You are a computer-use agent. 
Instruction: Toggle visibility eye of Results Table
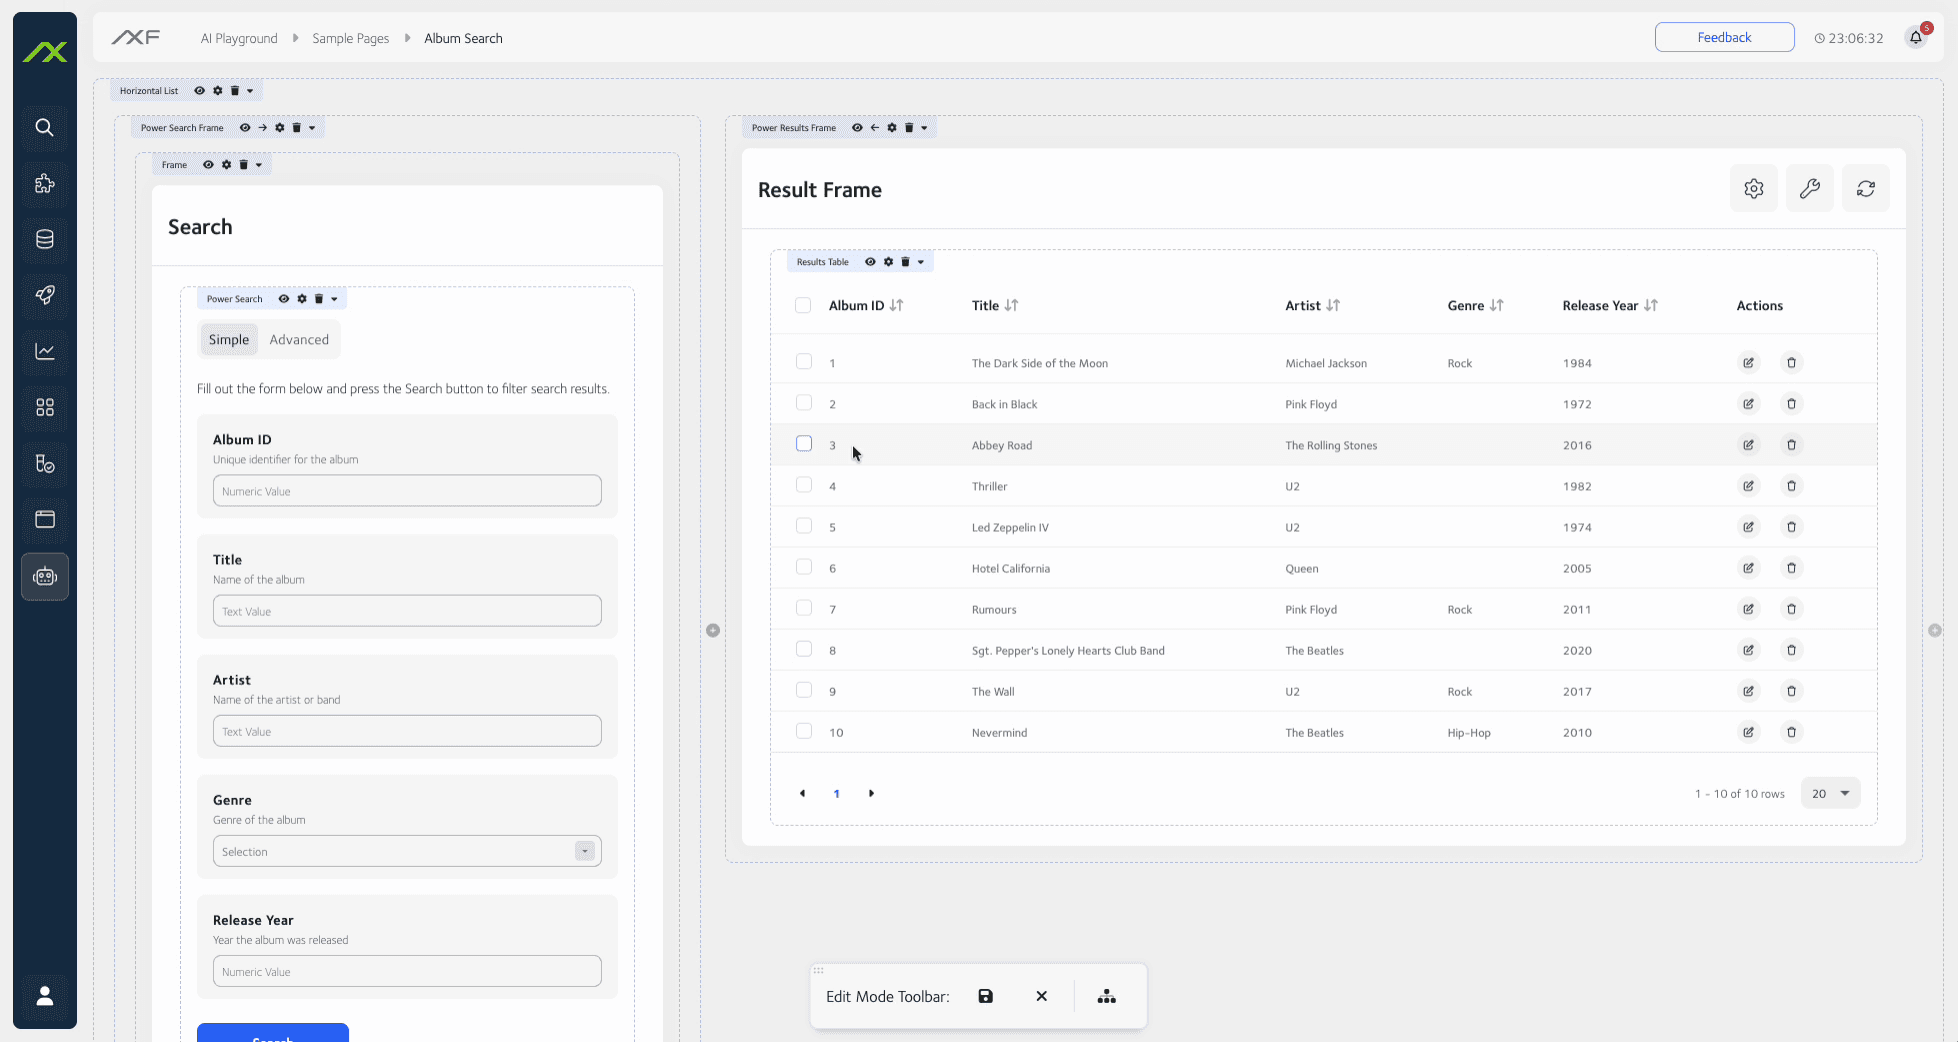point(870,262)
